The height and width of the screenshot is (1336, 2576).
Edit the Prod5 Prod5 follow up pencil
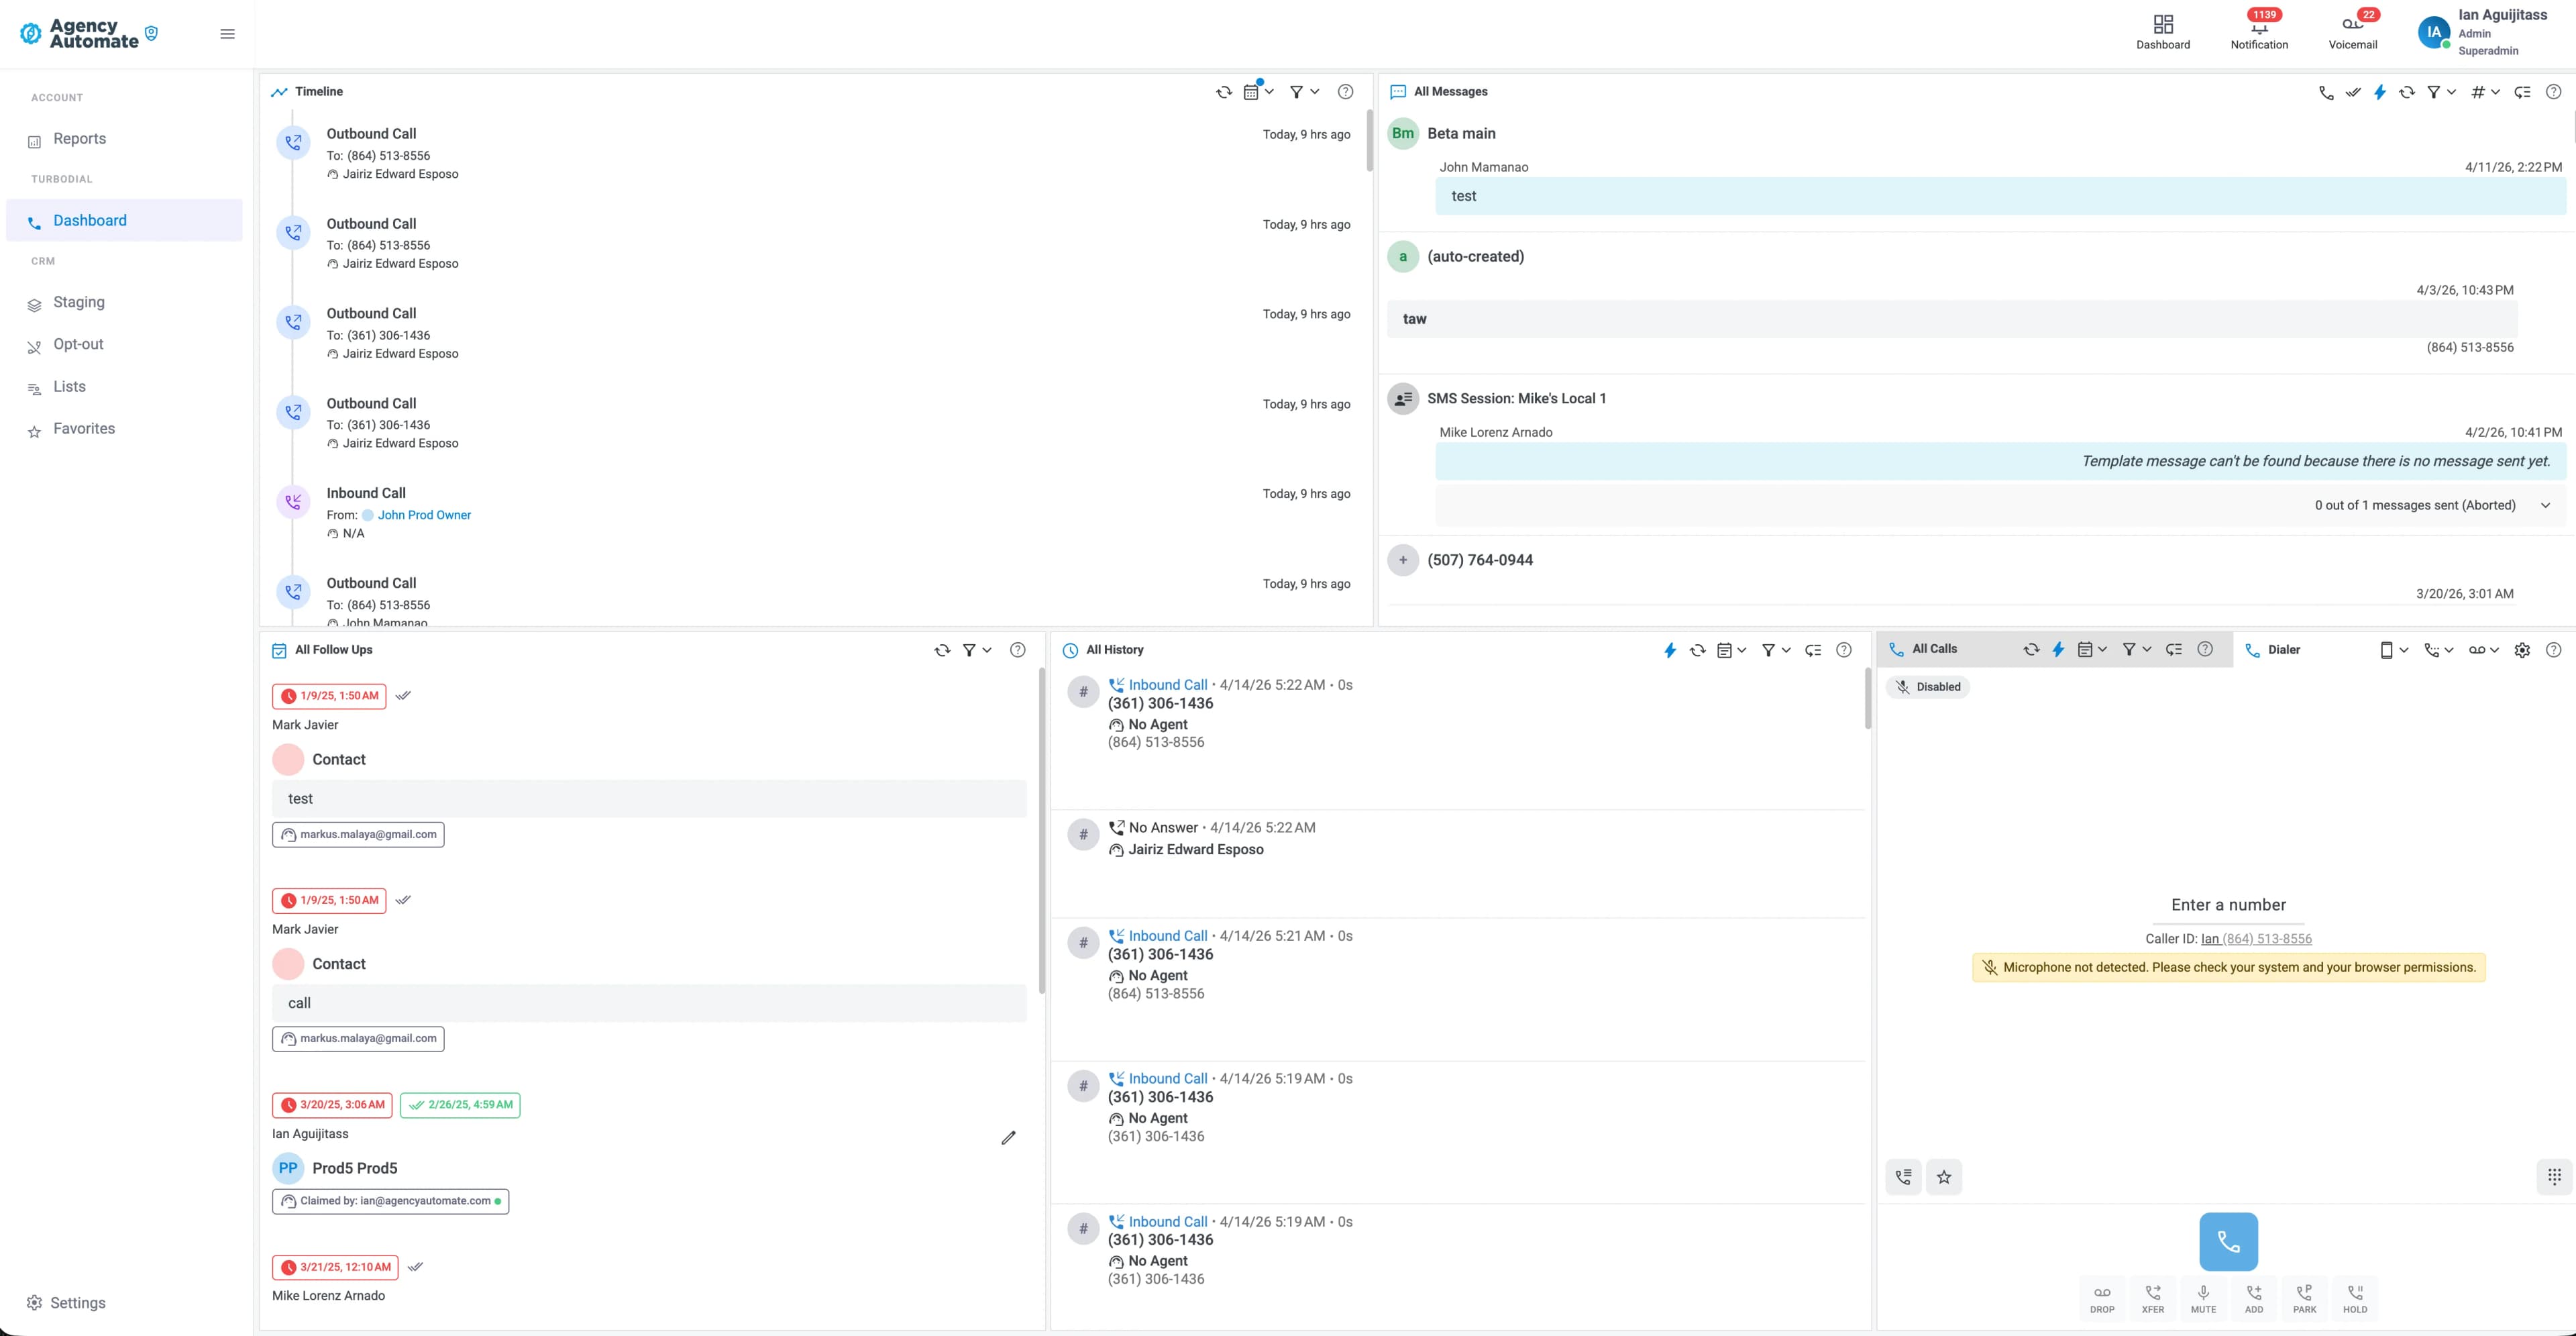(1008, 1137)
